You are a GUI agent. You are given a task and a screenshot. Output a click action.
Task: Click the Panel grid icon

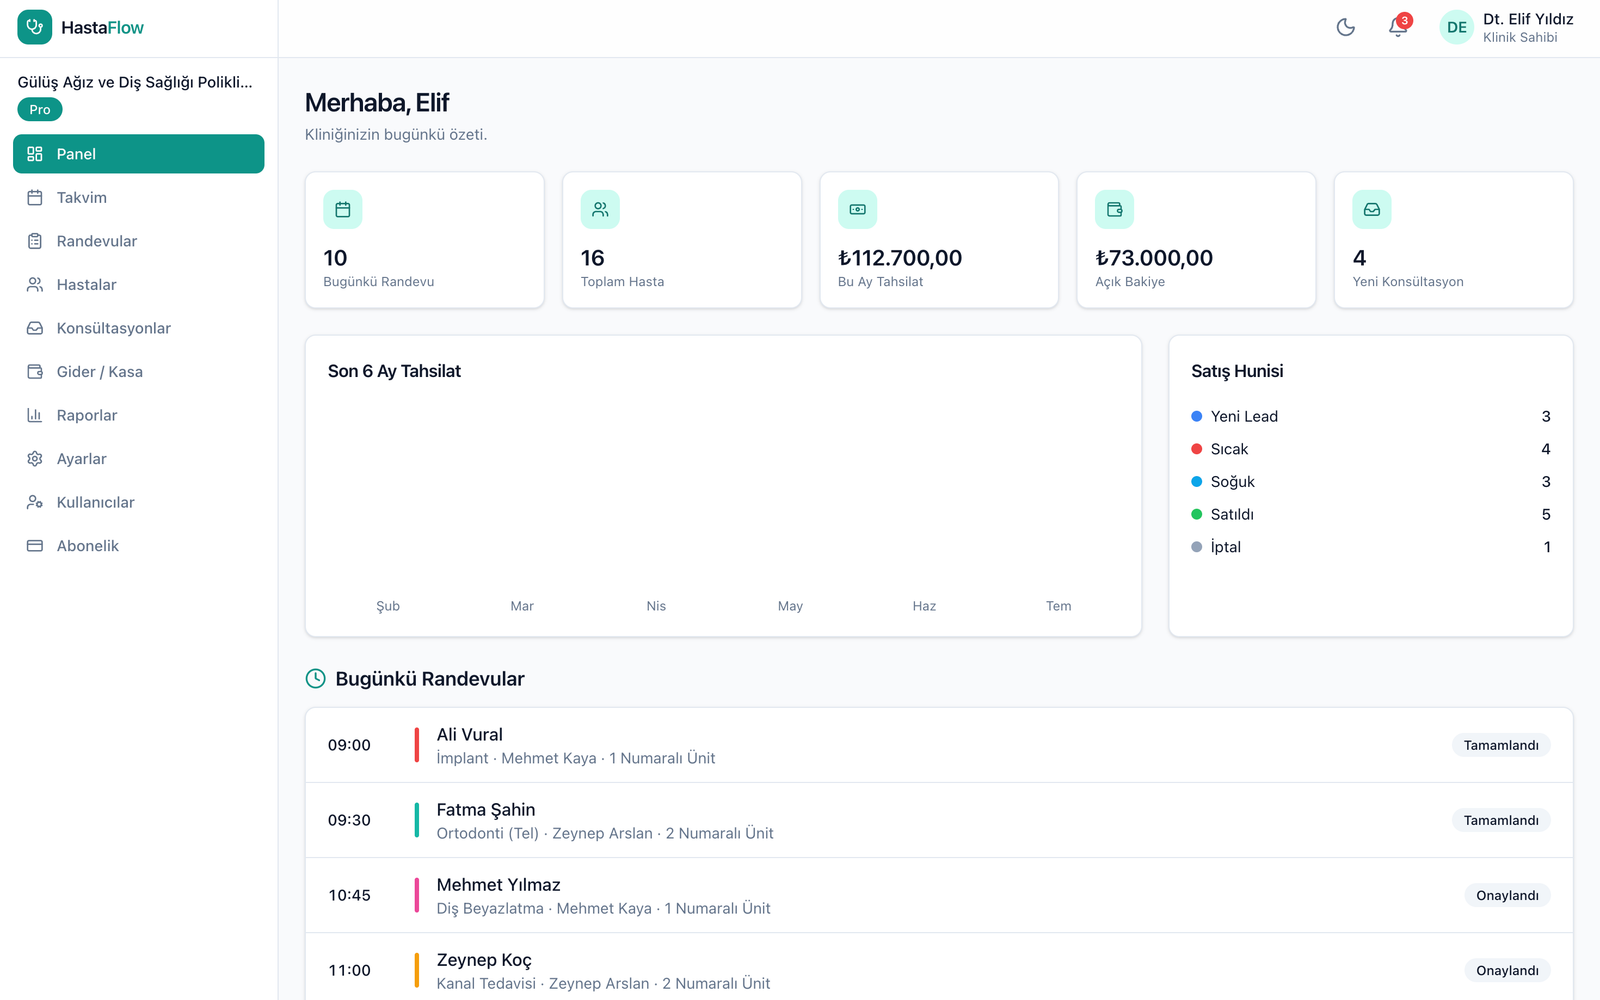click(35, 154)
